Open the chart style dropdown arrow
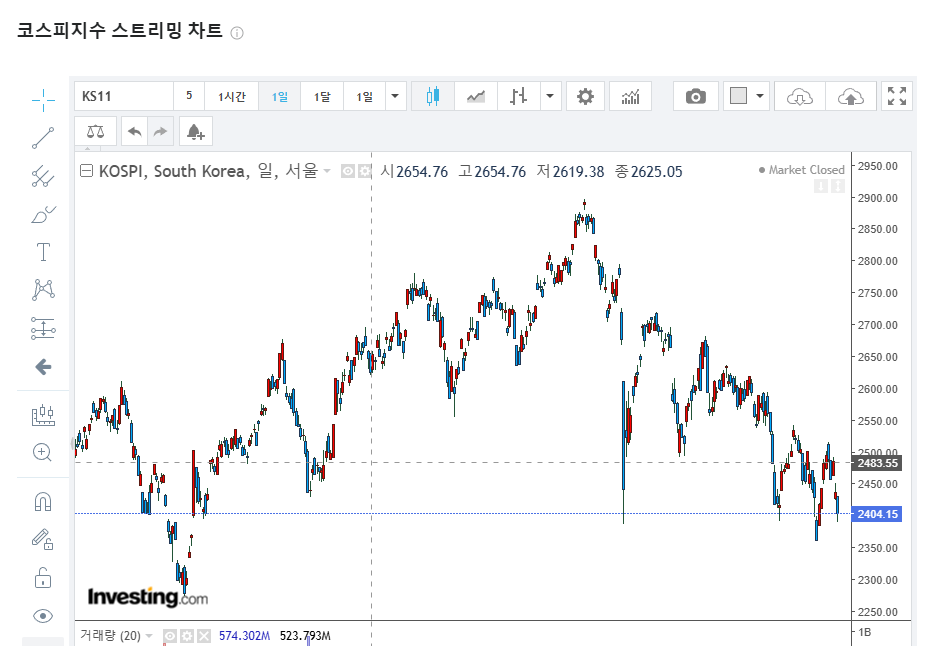The width and height of the screenshot is (931, 646). 551,96
